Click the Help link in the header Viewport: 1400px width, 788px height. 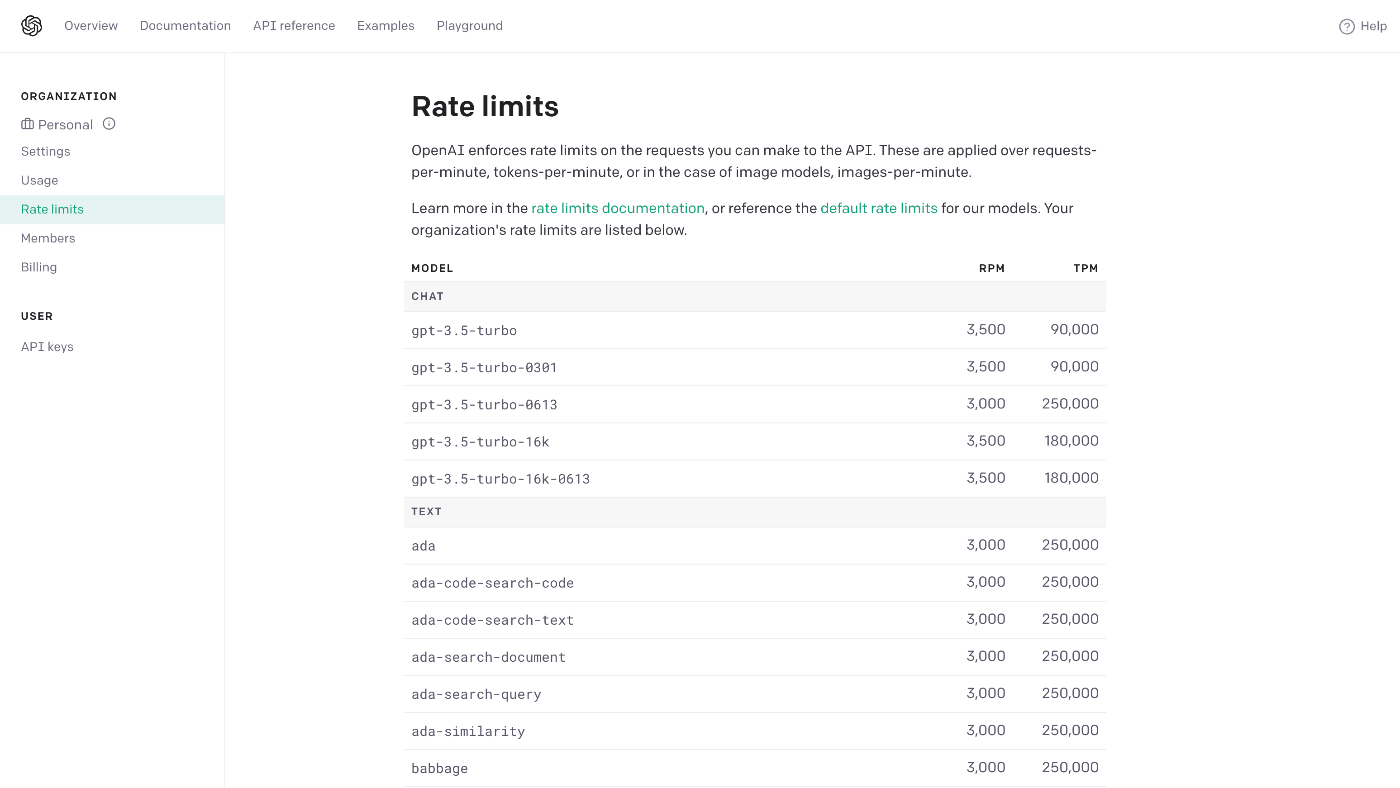1373,27
